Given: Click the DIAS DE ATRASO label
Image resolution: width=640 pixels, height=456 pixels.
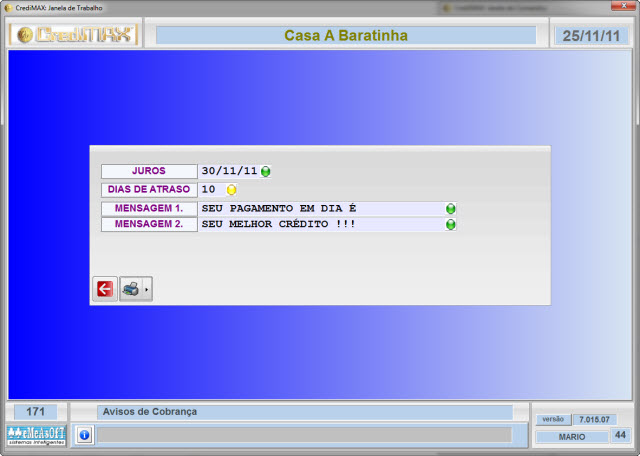Looking at the screenshot, I should tap(148, 189).
